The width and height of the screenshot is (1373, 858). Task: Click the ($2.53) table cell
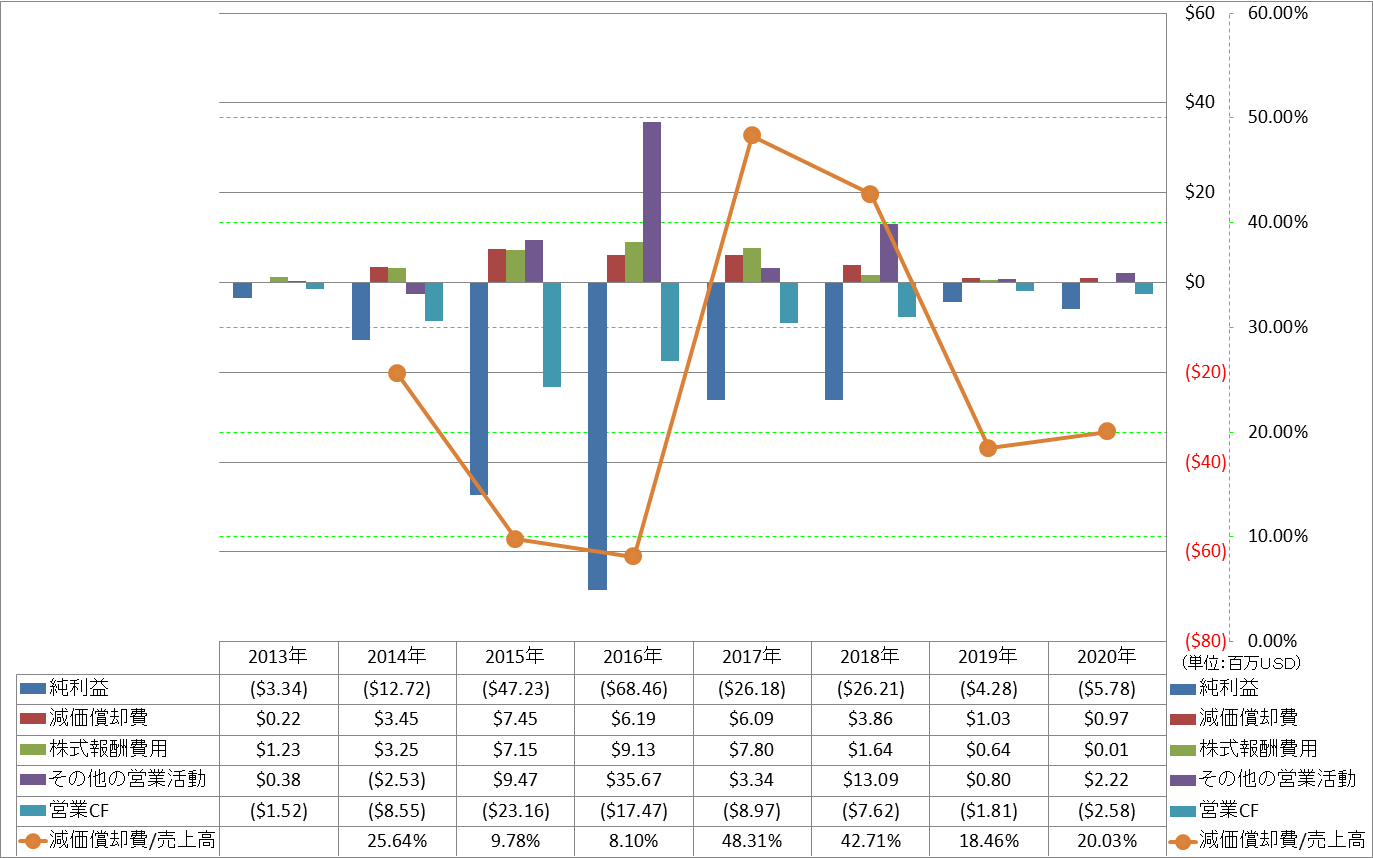tap(397, 780)
